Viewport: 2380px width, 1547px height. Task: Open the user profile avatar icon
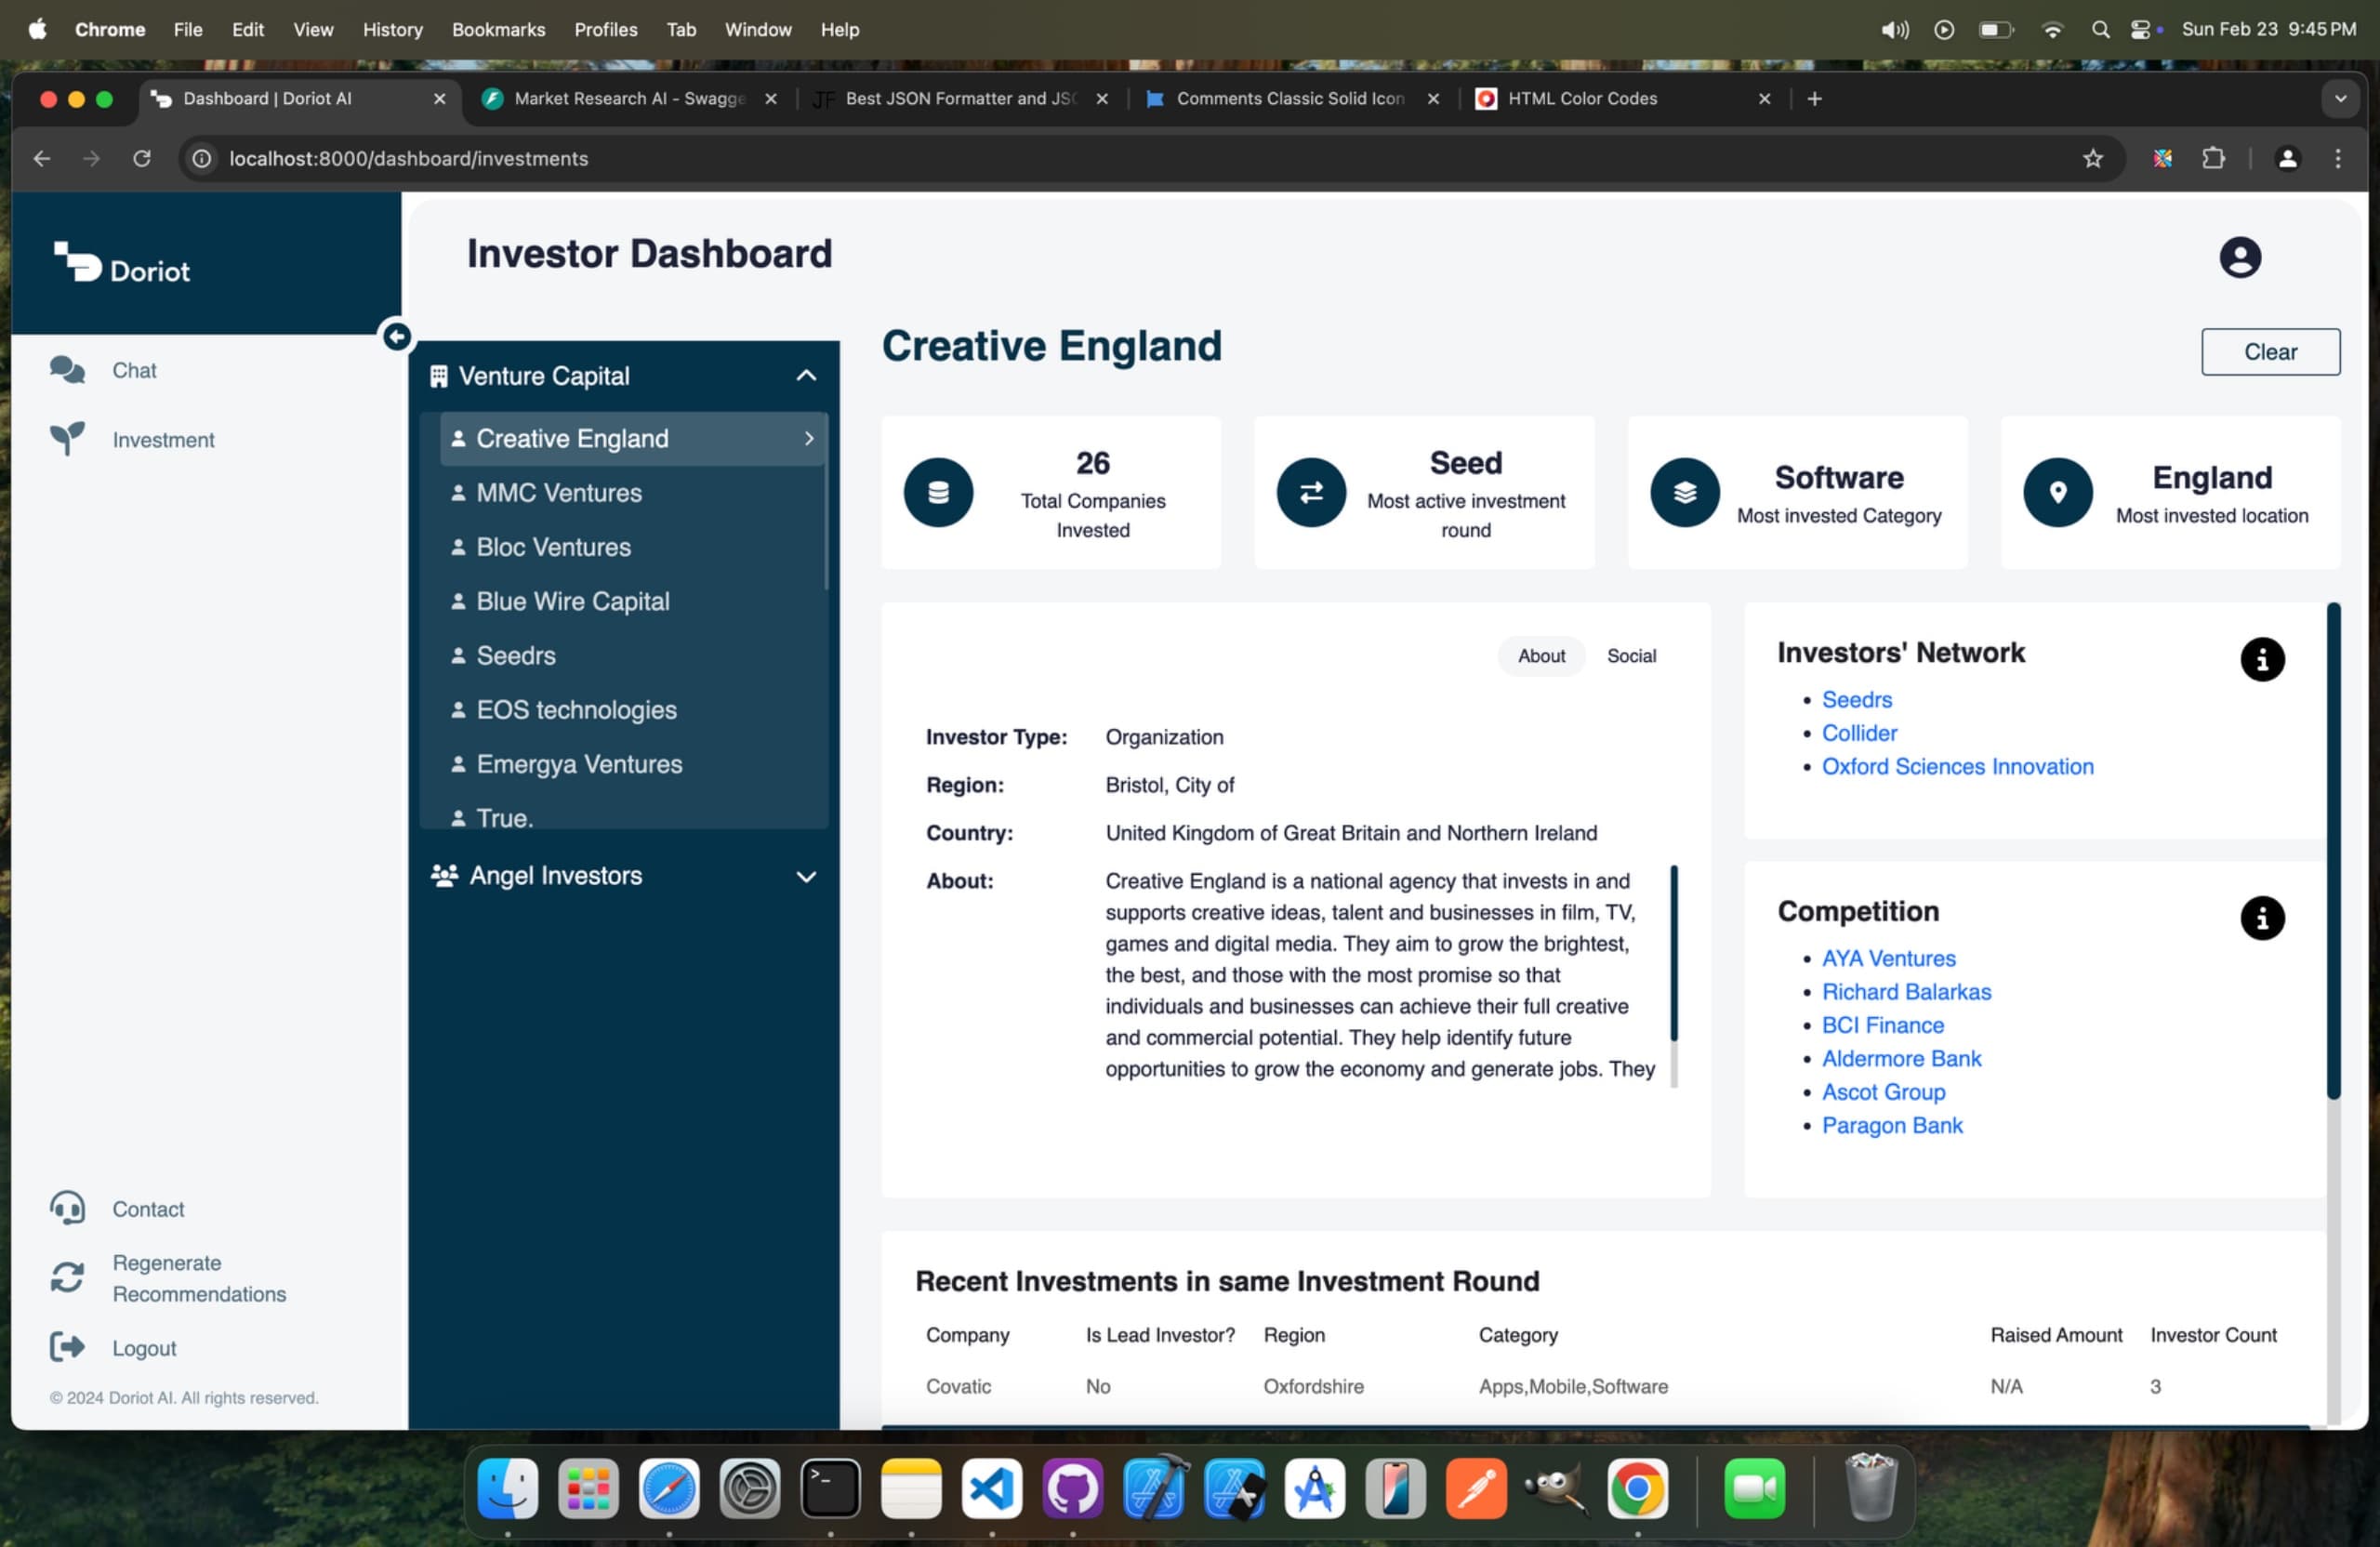point(2240,257)
